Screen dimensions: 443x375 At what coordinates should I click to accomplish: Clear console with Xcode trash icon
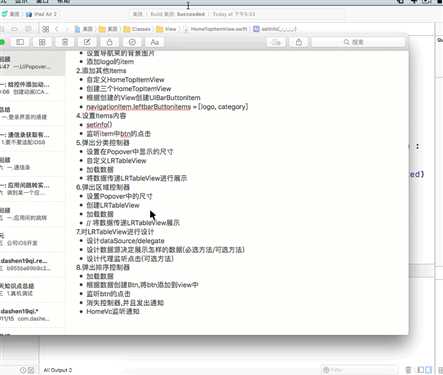click(408, 370)
